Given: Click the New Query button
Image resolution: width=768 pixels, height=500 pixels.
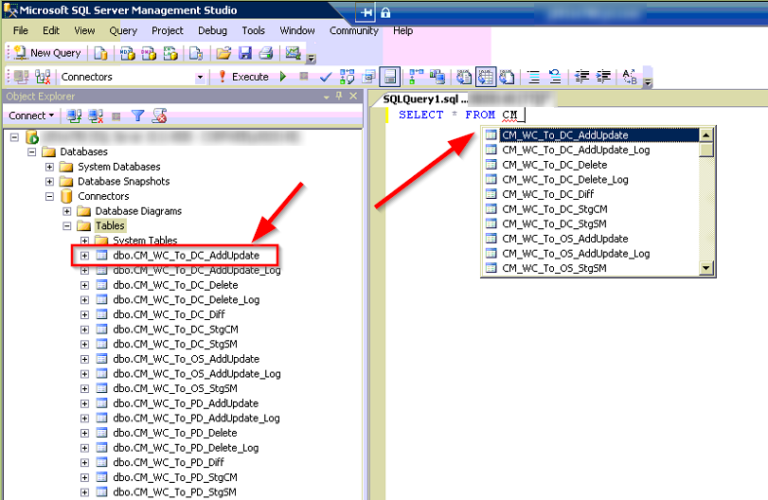Looking at the screenshot, I should coord(48,53).
